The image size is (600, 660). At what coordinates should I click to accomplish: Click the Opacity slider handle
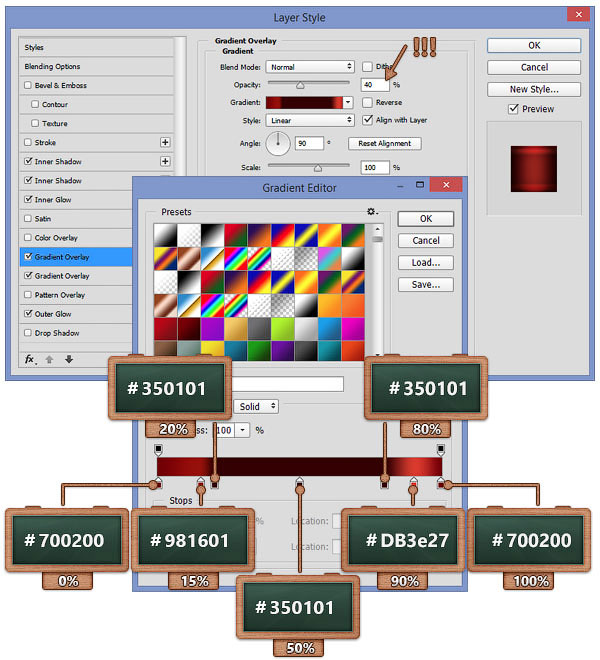(300, 85)
